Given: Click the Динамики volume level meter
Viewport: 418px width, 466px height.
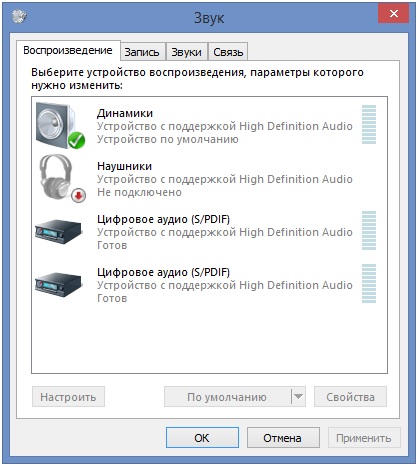Looking at the screenshot, I should [x=369, y=124].
